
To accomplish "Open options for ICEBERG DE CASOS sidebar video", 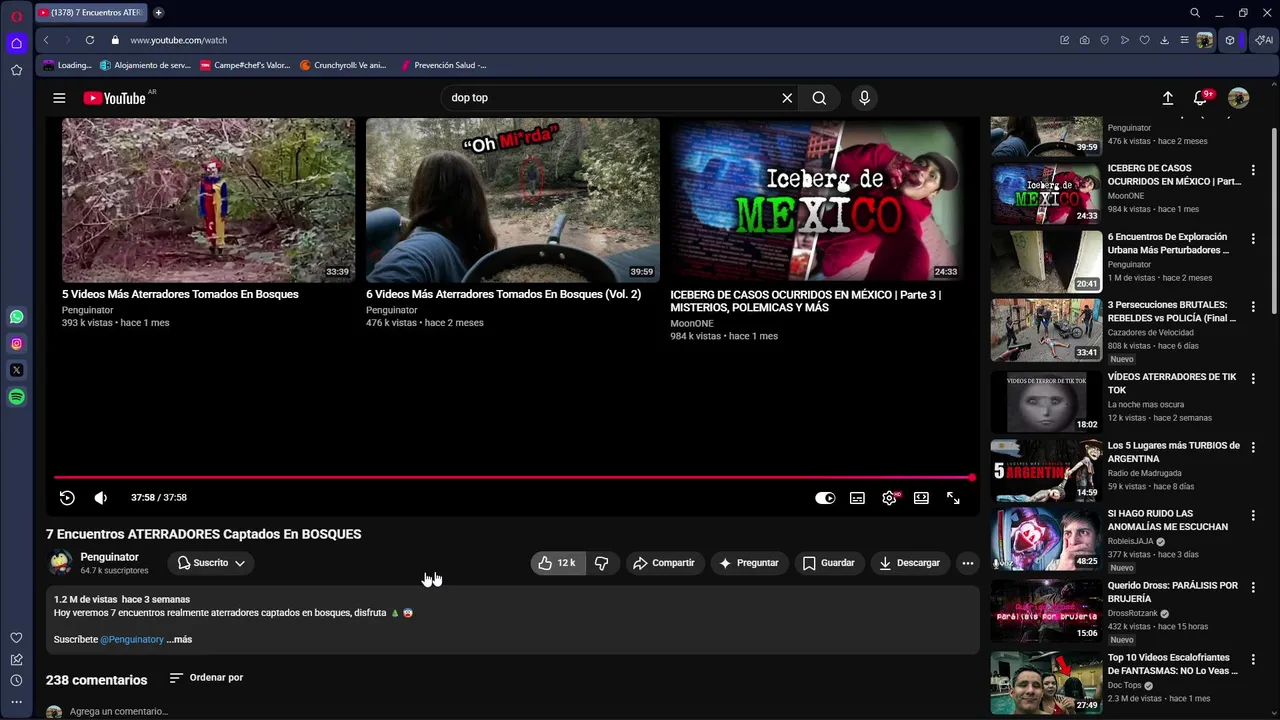I will [1253, 170].
